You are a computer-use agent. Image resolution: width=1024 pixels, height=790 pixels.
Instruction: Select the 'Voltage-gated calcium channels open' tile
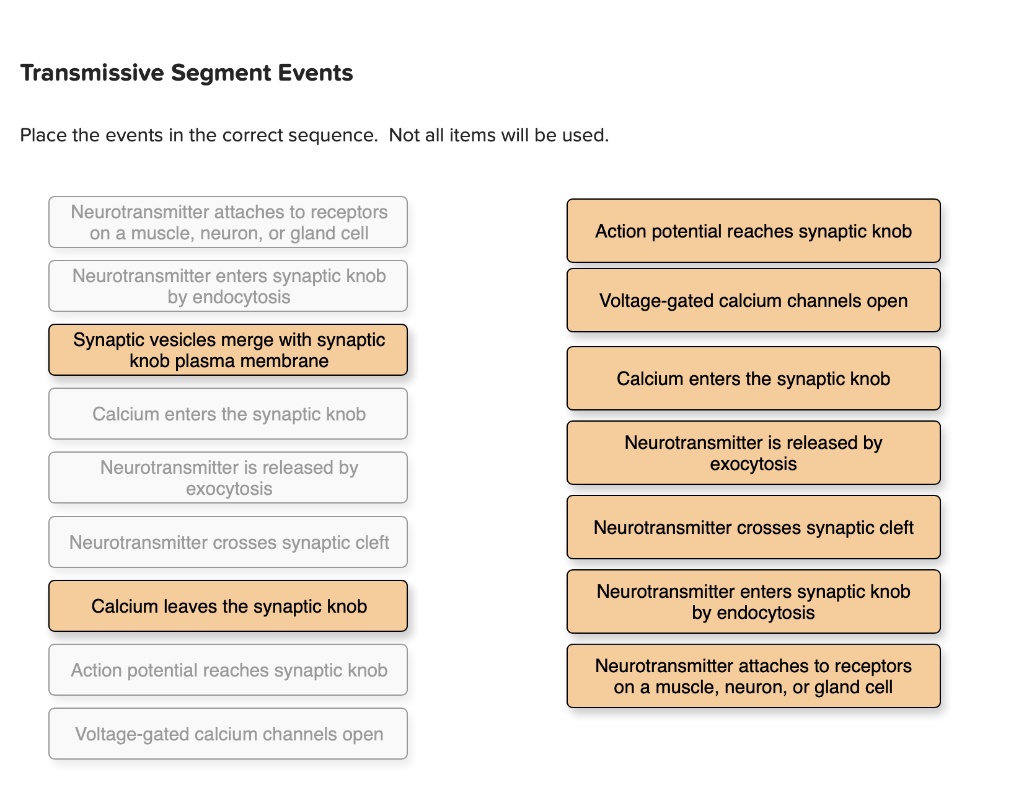click(x=753, y=300)
